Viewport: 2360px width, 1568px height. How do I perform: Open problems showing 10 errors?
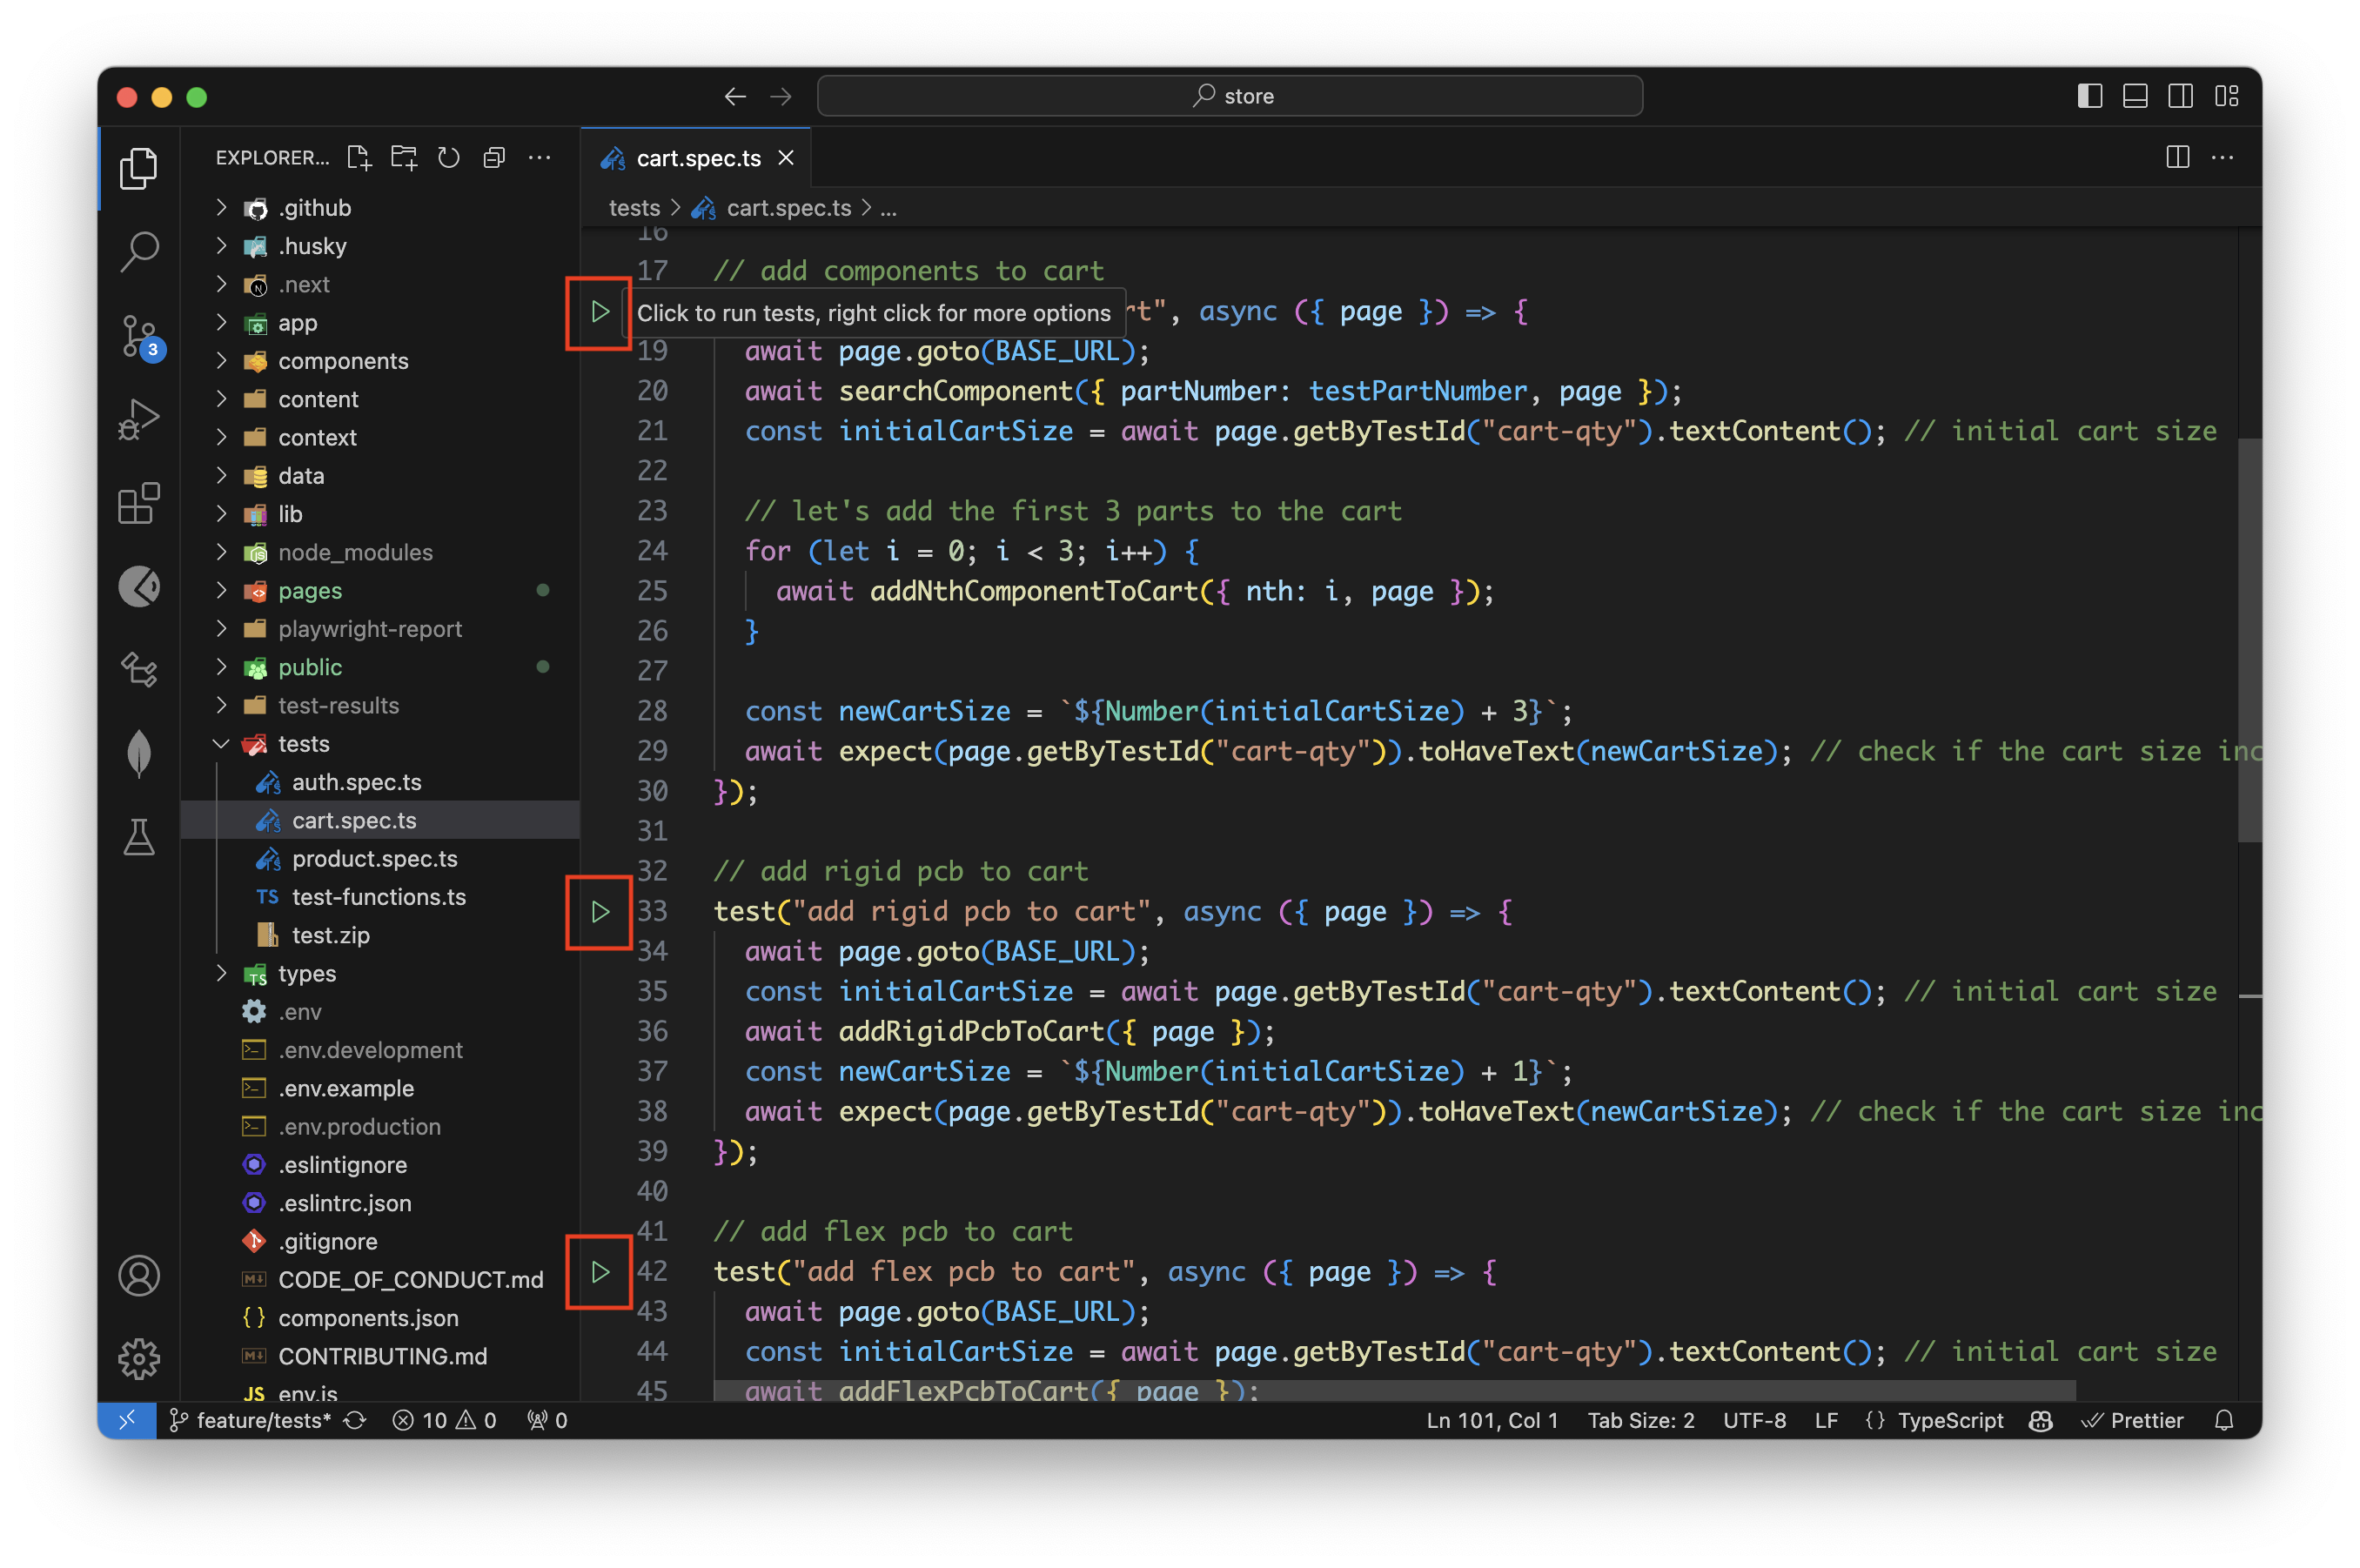tap(444, 1420)
